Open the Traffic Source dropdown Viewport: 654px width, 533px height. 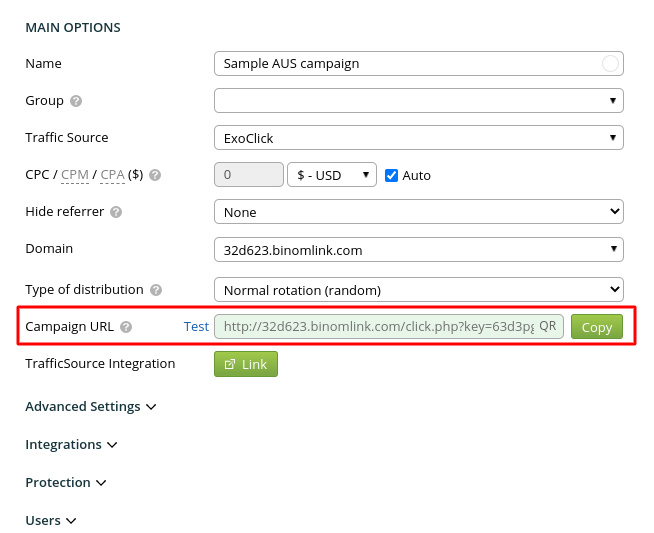[x=418, y=138]
